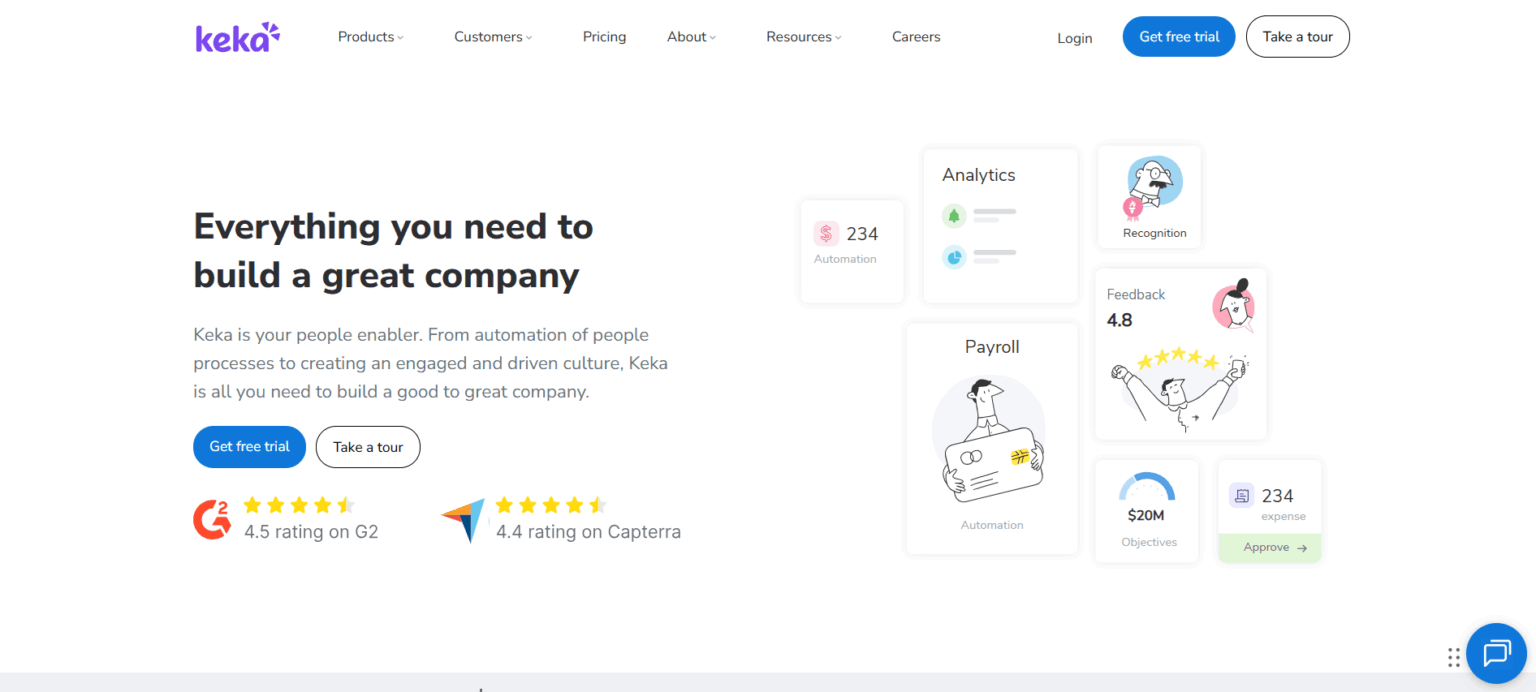1536x692 pixels.
Task: Click the pink dollar Automation icon
Action: click(826, 234)
